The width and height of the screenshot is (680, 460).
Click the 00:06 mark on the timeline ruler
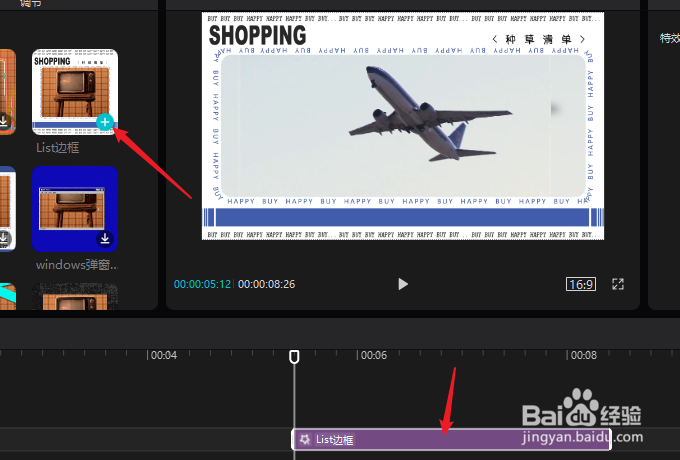click(373, 356)
